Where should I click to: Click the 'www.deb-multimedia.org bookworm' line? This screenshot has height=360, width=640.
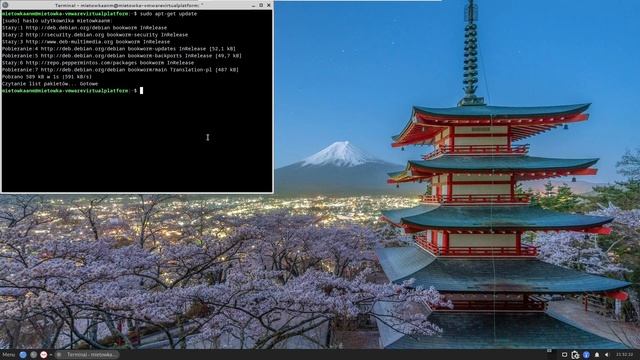[86, 42]
